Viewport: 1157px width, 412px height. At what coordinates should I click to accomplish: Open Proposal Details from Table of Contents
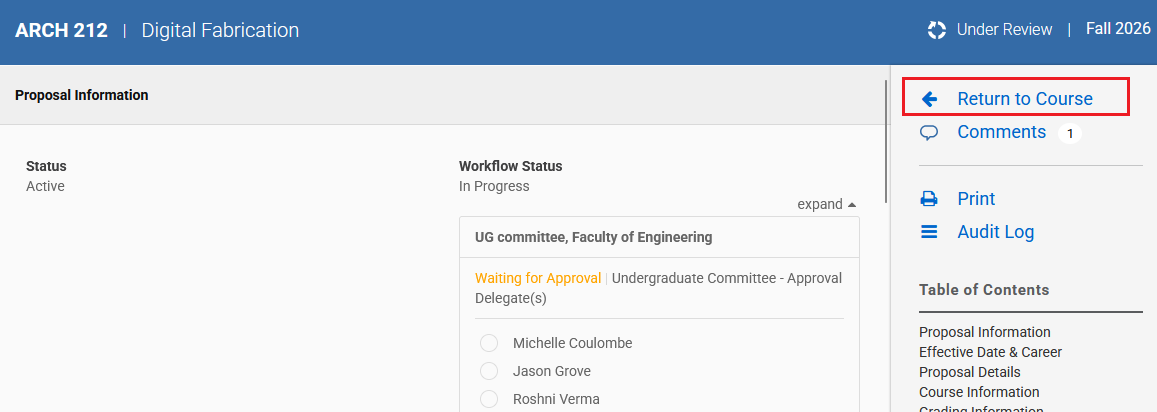[x=969, y=372]
